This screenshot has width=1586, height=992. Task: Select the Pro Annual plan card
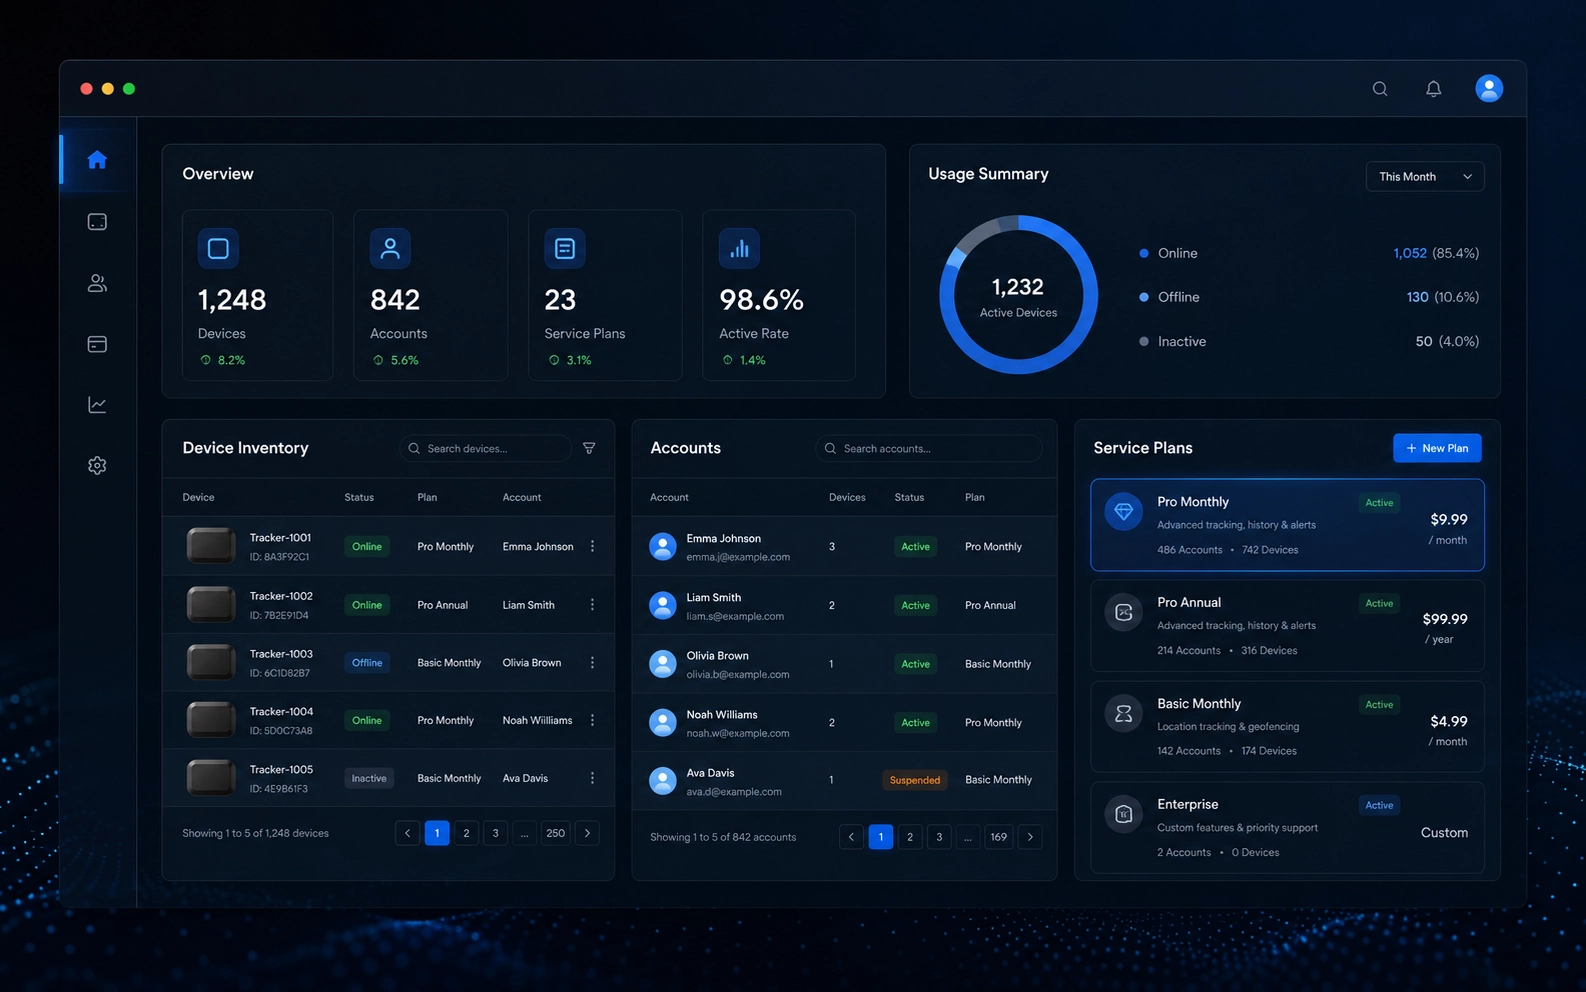pyautogui.click(x=1287, y=626)
